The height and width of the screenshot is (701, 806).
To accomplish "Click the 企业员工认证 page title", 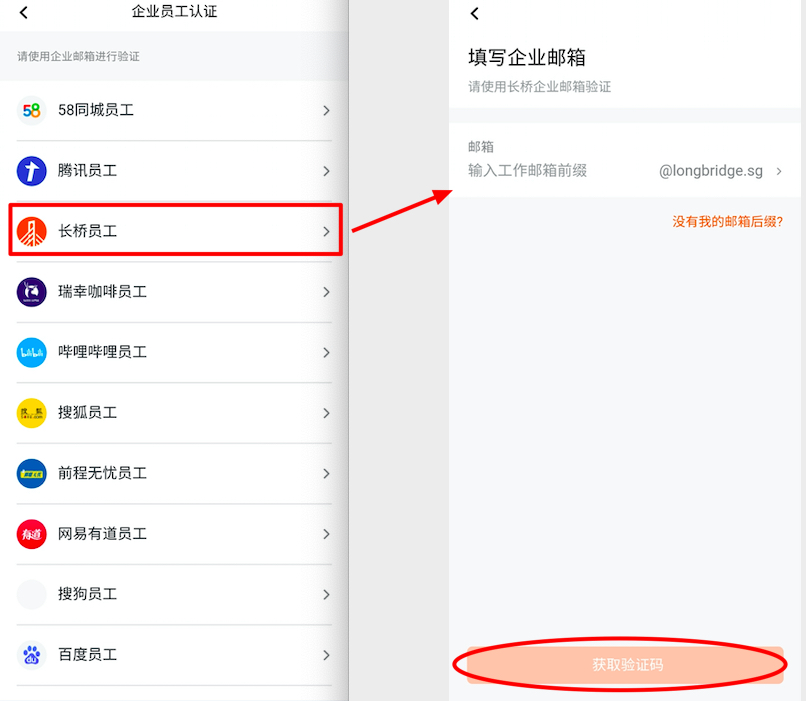I will coord(174,12).
